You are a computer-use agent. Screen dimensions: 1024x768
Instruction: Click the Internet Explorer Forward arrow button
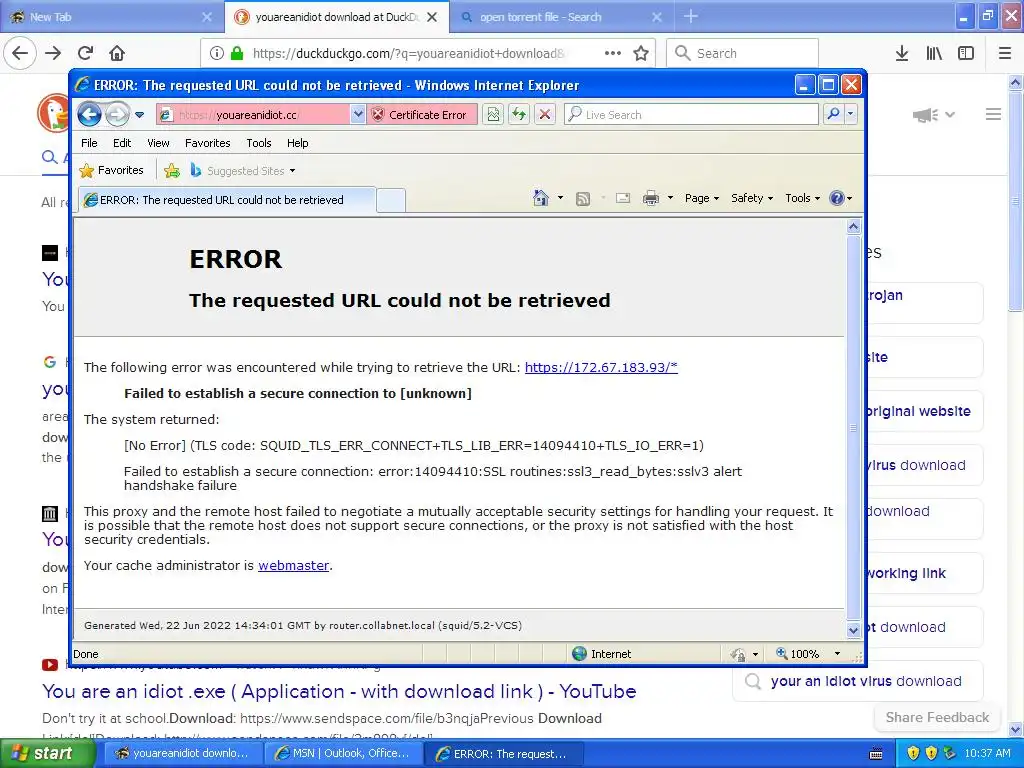pyautogui.click(x=118, y=115)
